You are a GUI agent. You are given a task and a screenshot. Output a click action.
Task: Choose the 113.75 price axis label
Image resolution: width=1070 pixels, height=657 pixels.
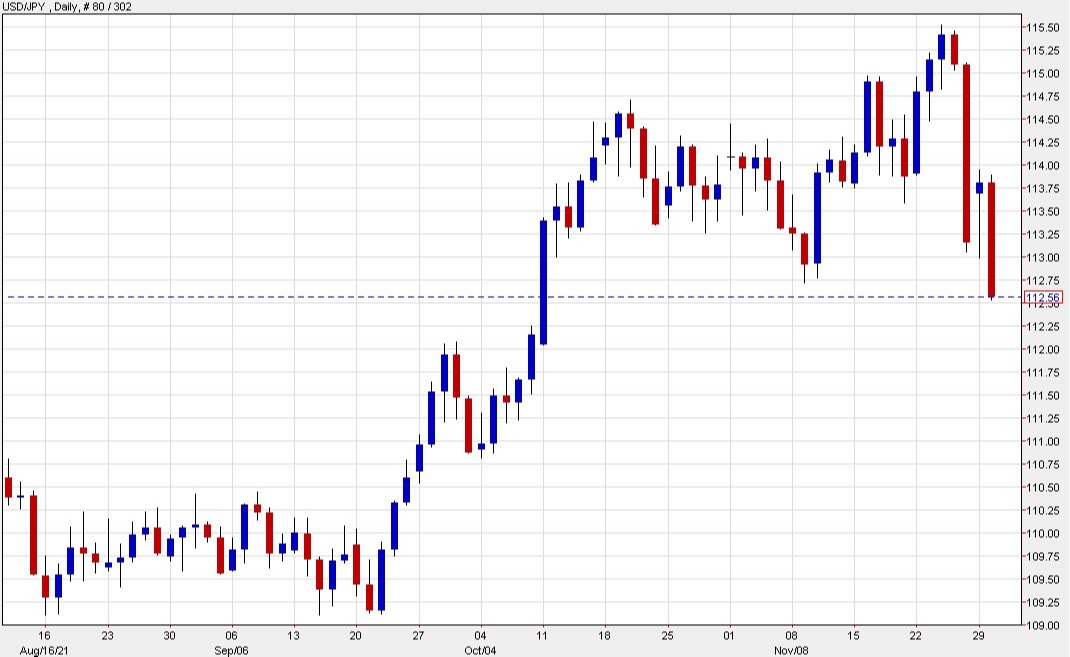click(x=1043, y=188)
